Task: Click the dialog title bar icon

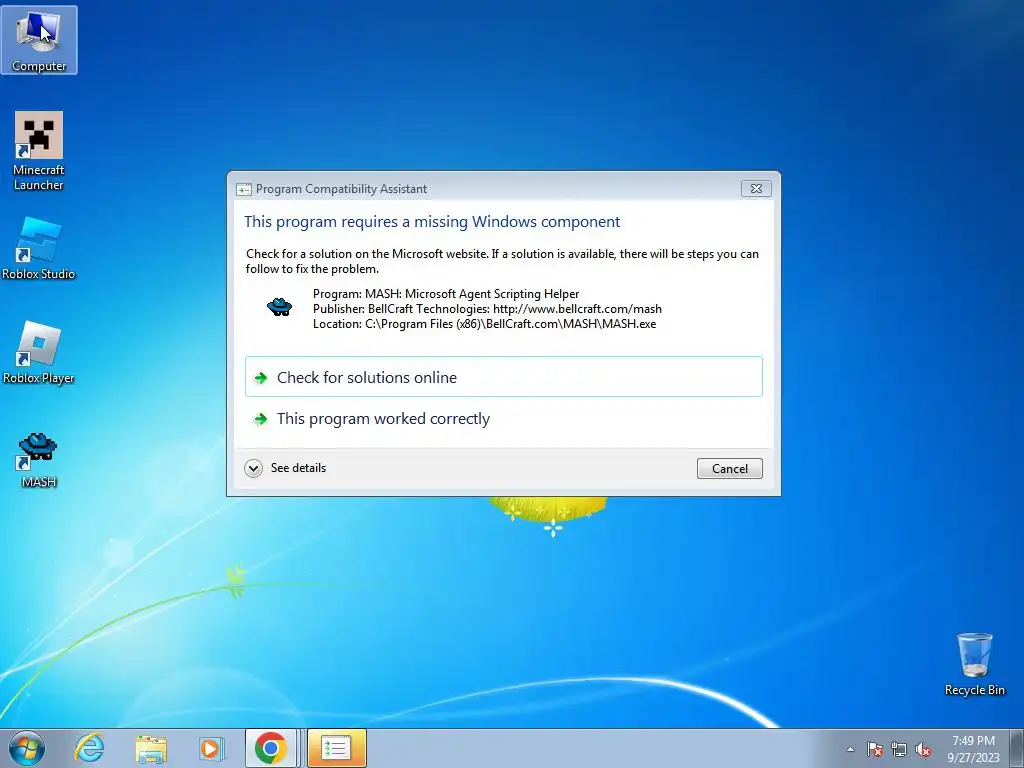Action: 244,189
